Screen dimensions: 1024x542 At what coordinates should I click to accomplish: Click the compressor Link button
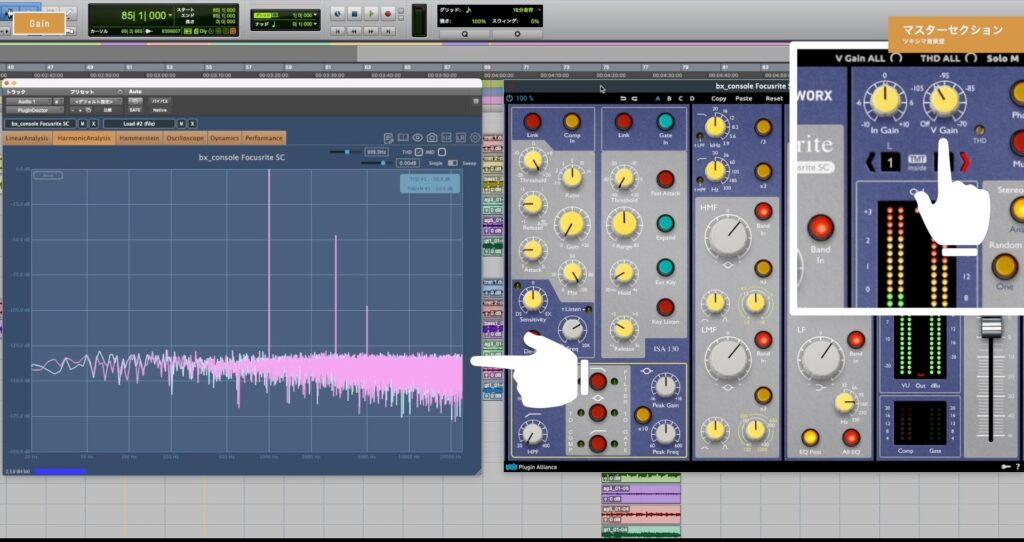532,121
